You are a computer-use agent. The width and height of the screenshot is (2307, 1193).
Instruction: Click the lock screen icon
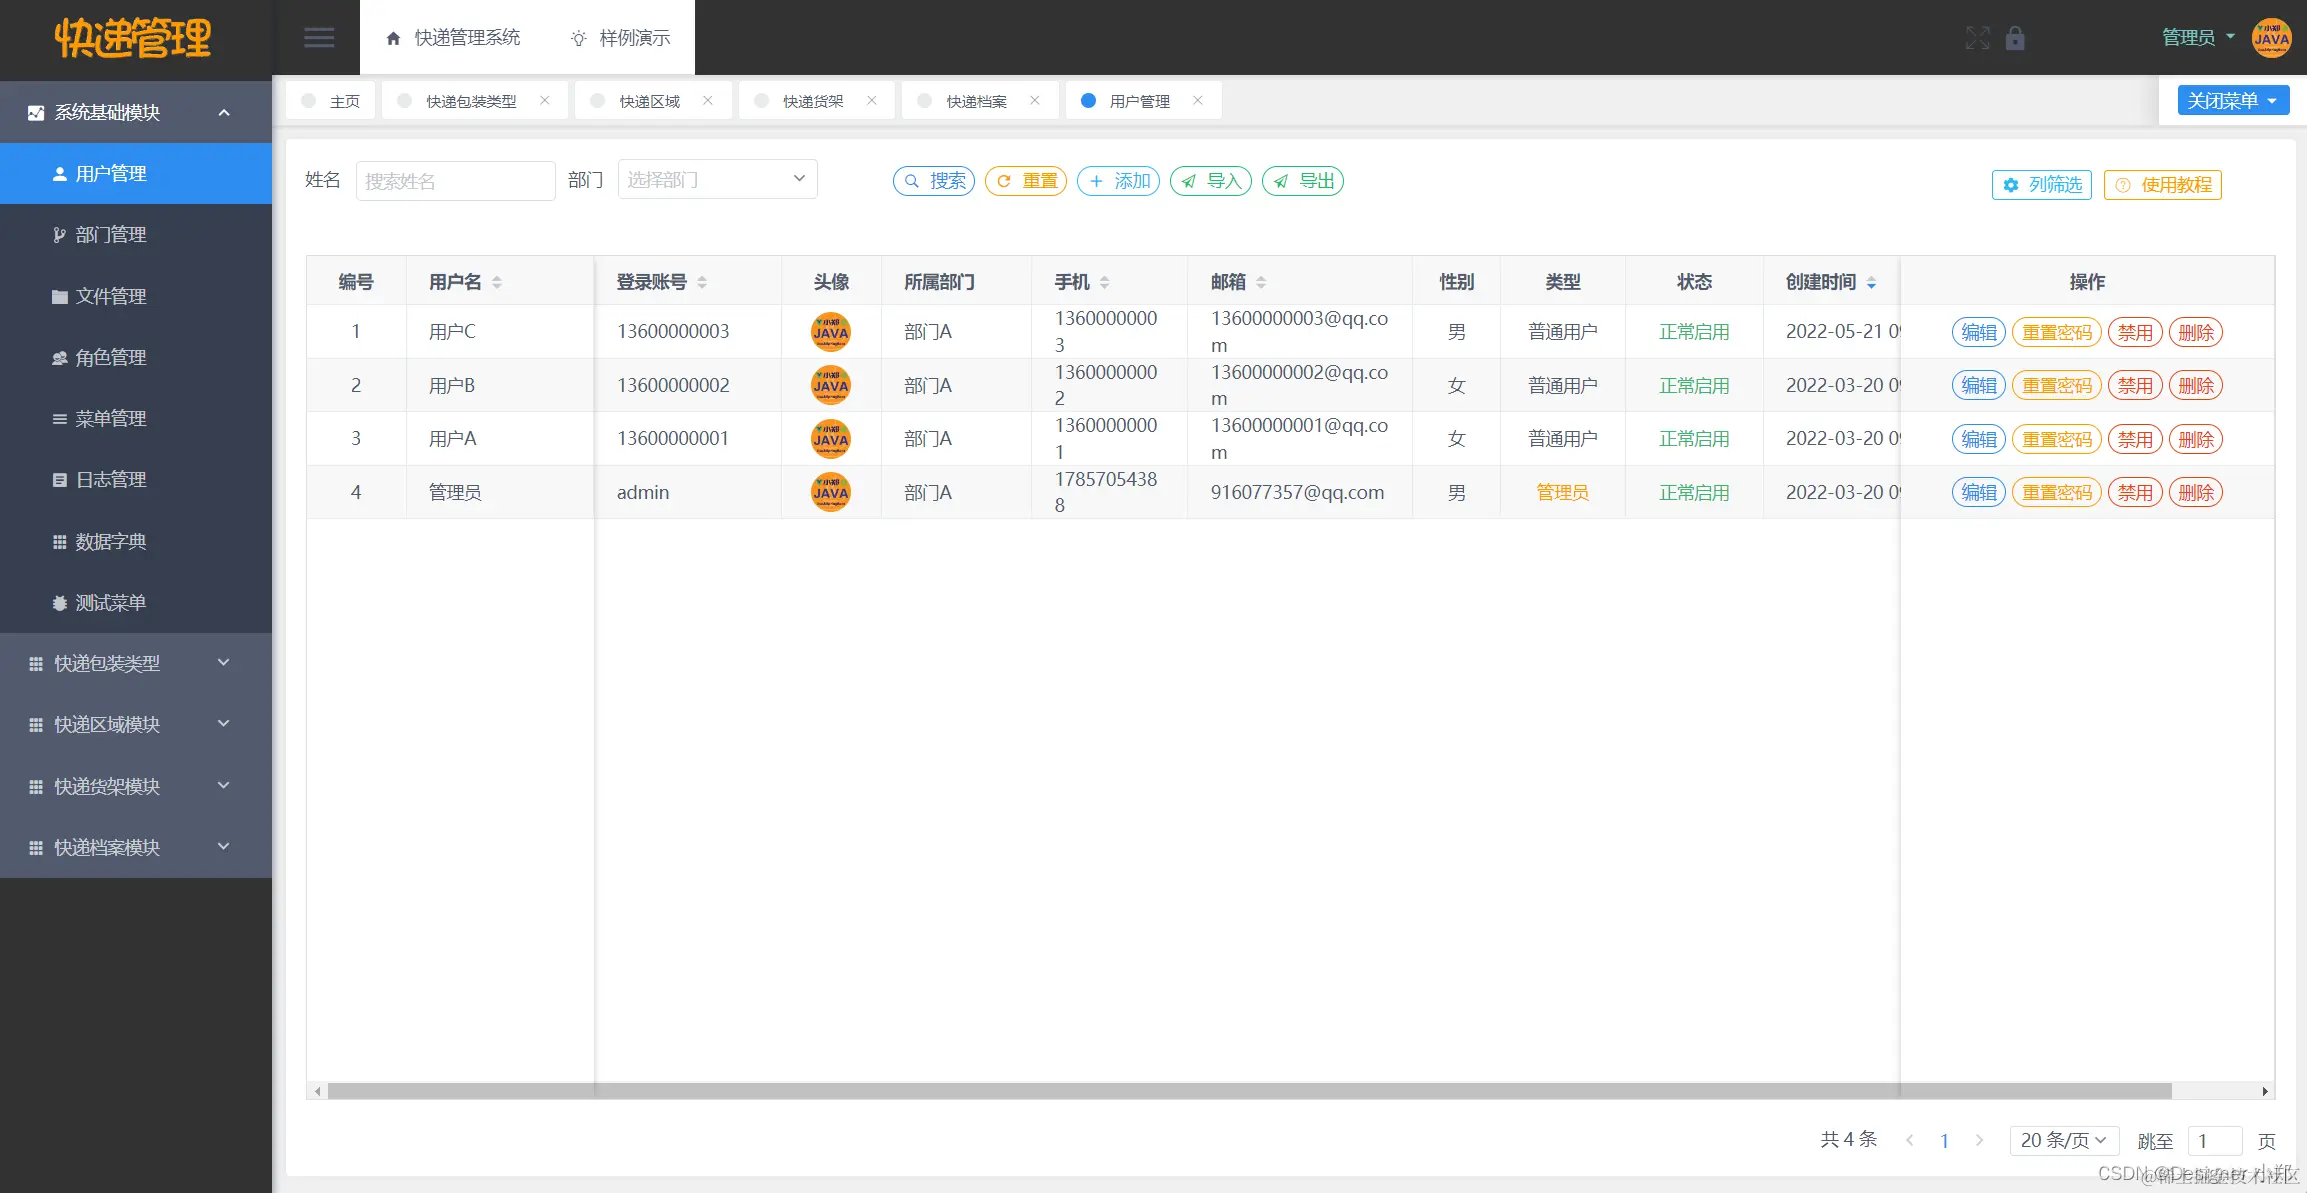pos(2015,38)
